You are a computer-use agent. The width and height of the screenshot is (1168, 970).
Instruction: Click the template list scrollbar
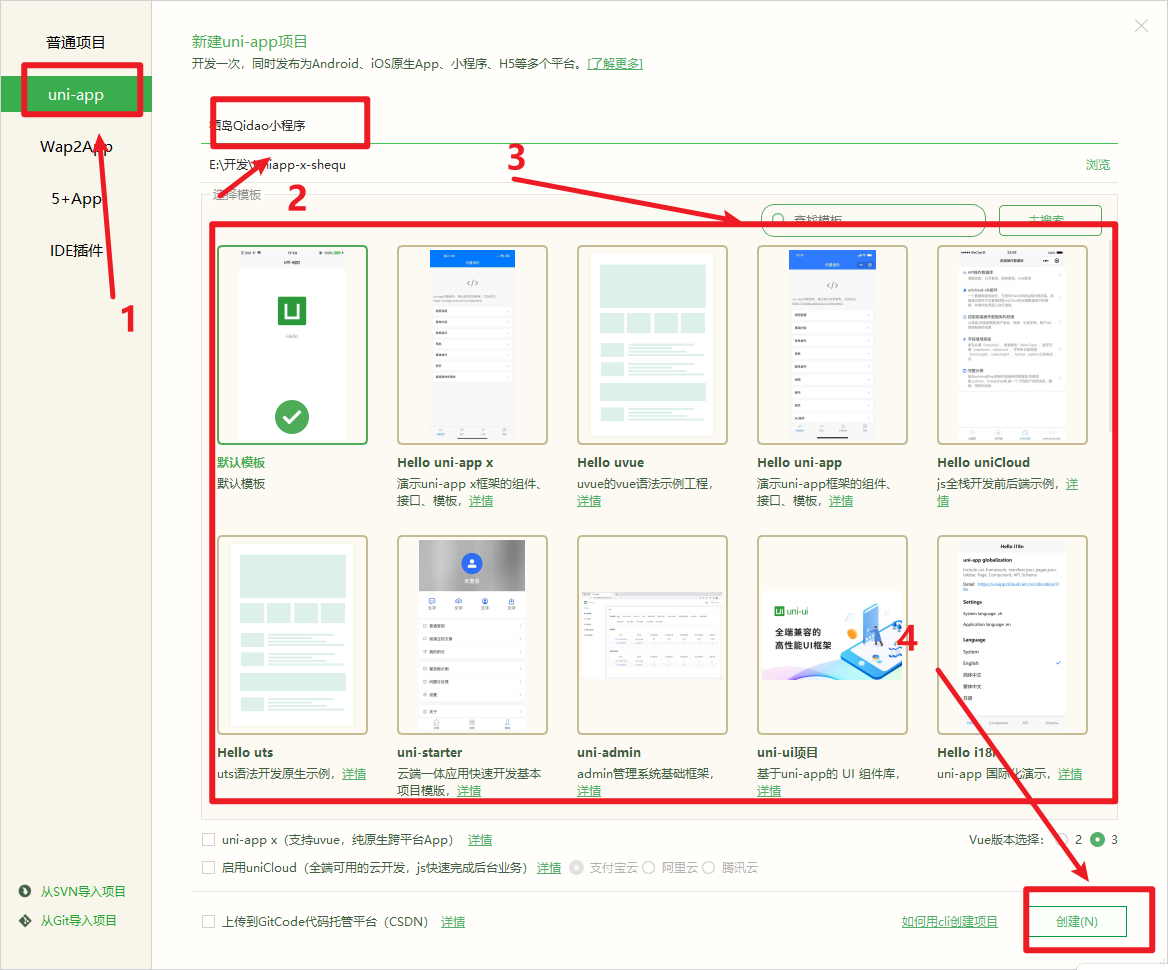(1110, 335)
